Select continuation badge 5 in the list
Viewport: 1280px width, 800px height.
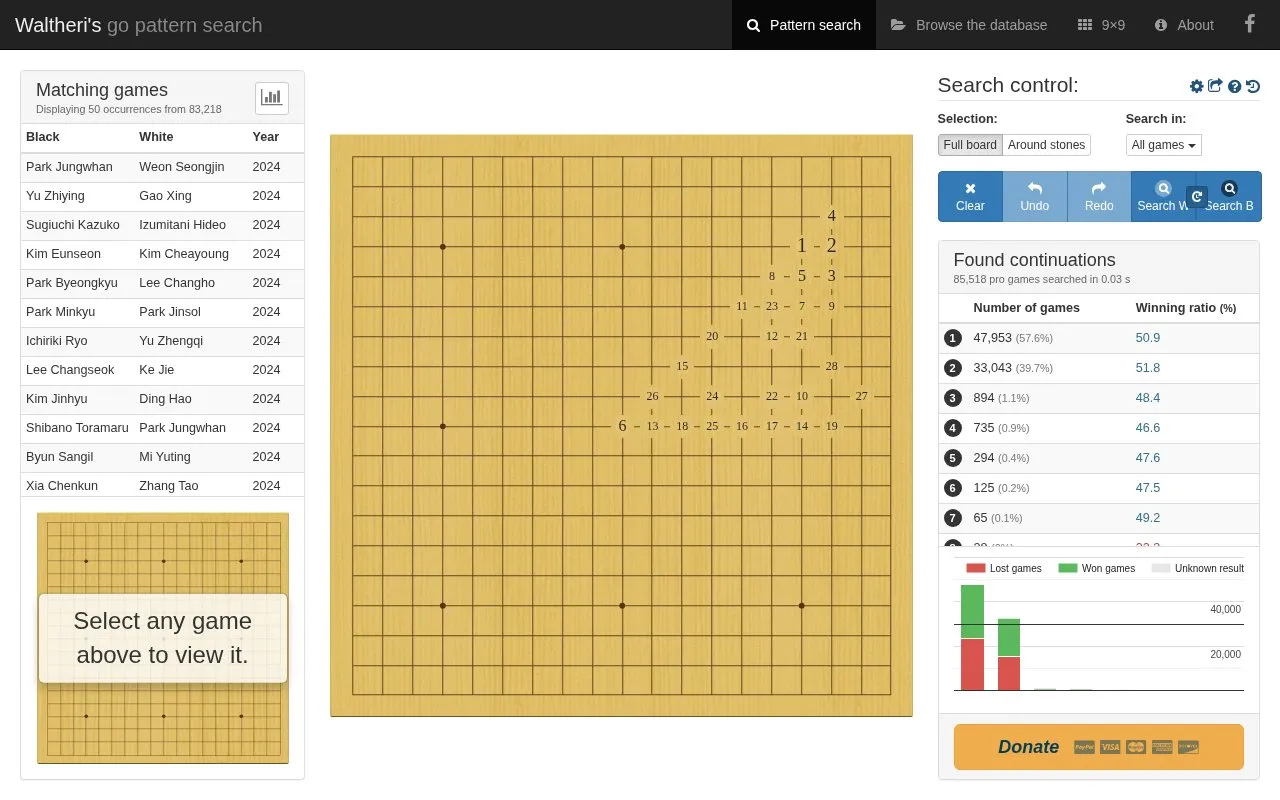pyautogui.click(x=953, y=458)
